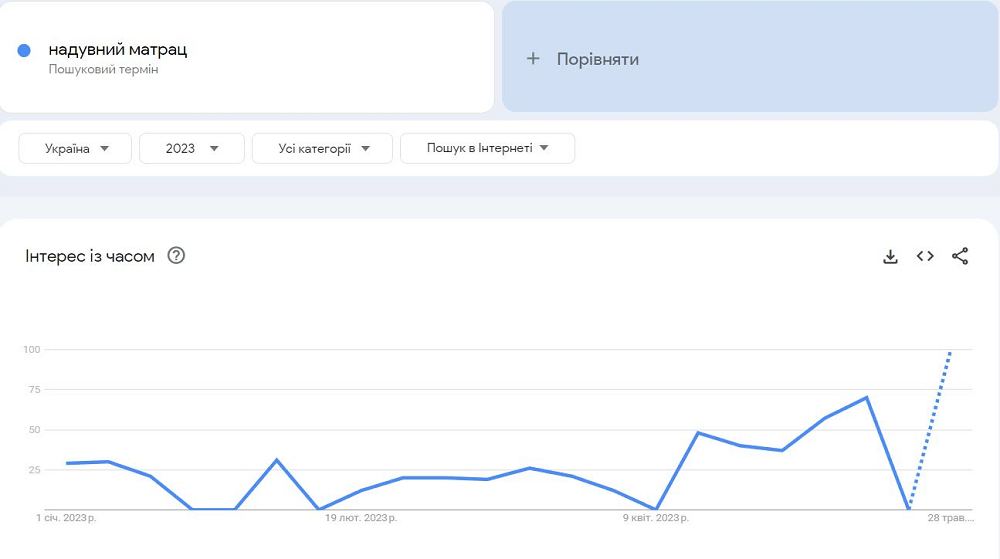Click the plus icon beside Порівняти

click(533, 59)
